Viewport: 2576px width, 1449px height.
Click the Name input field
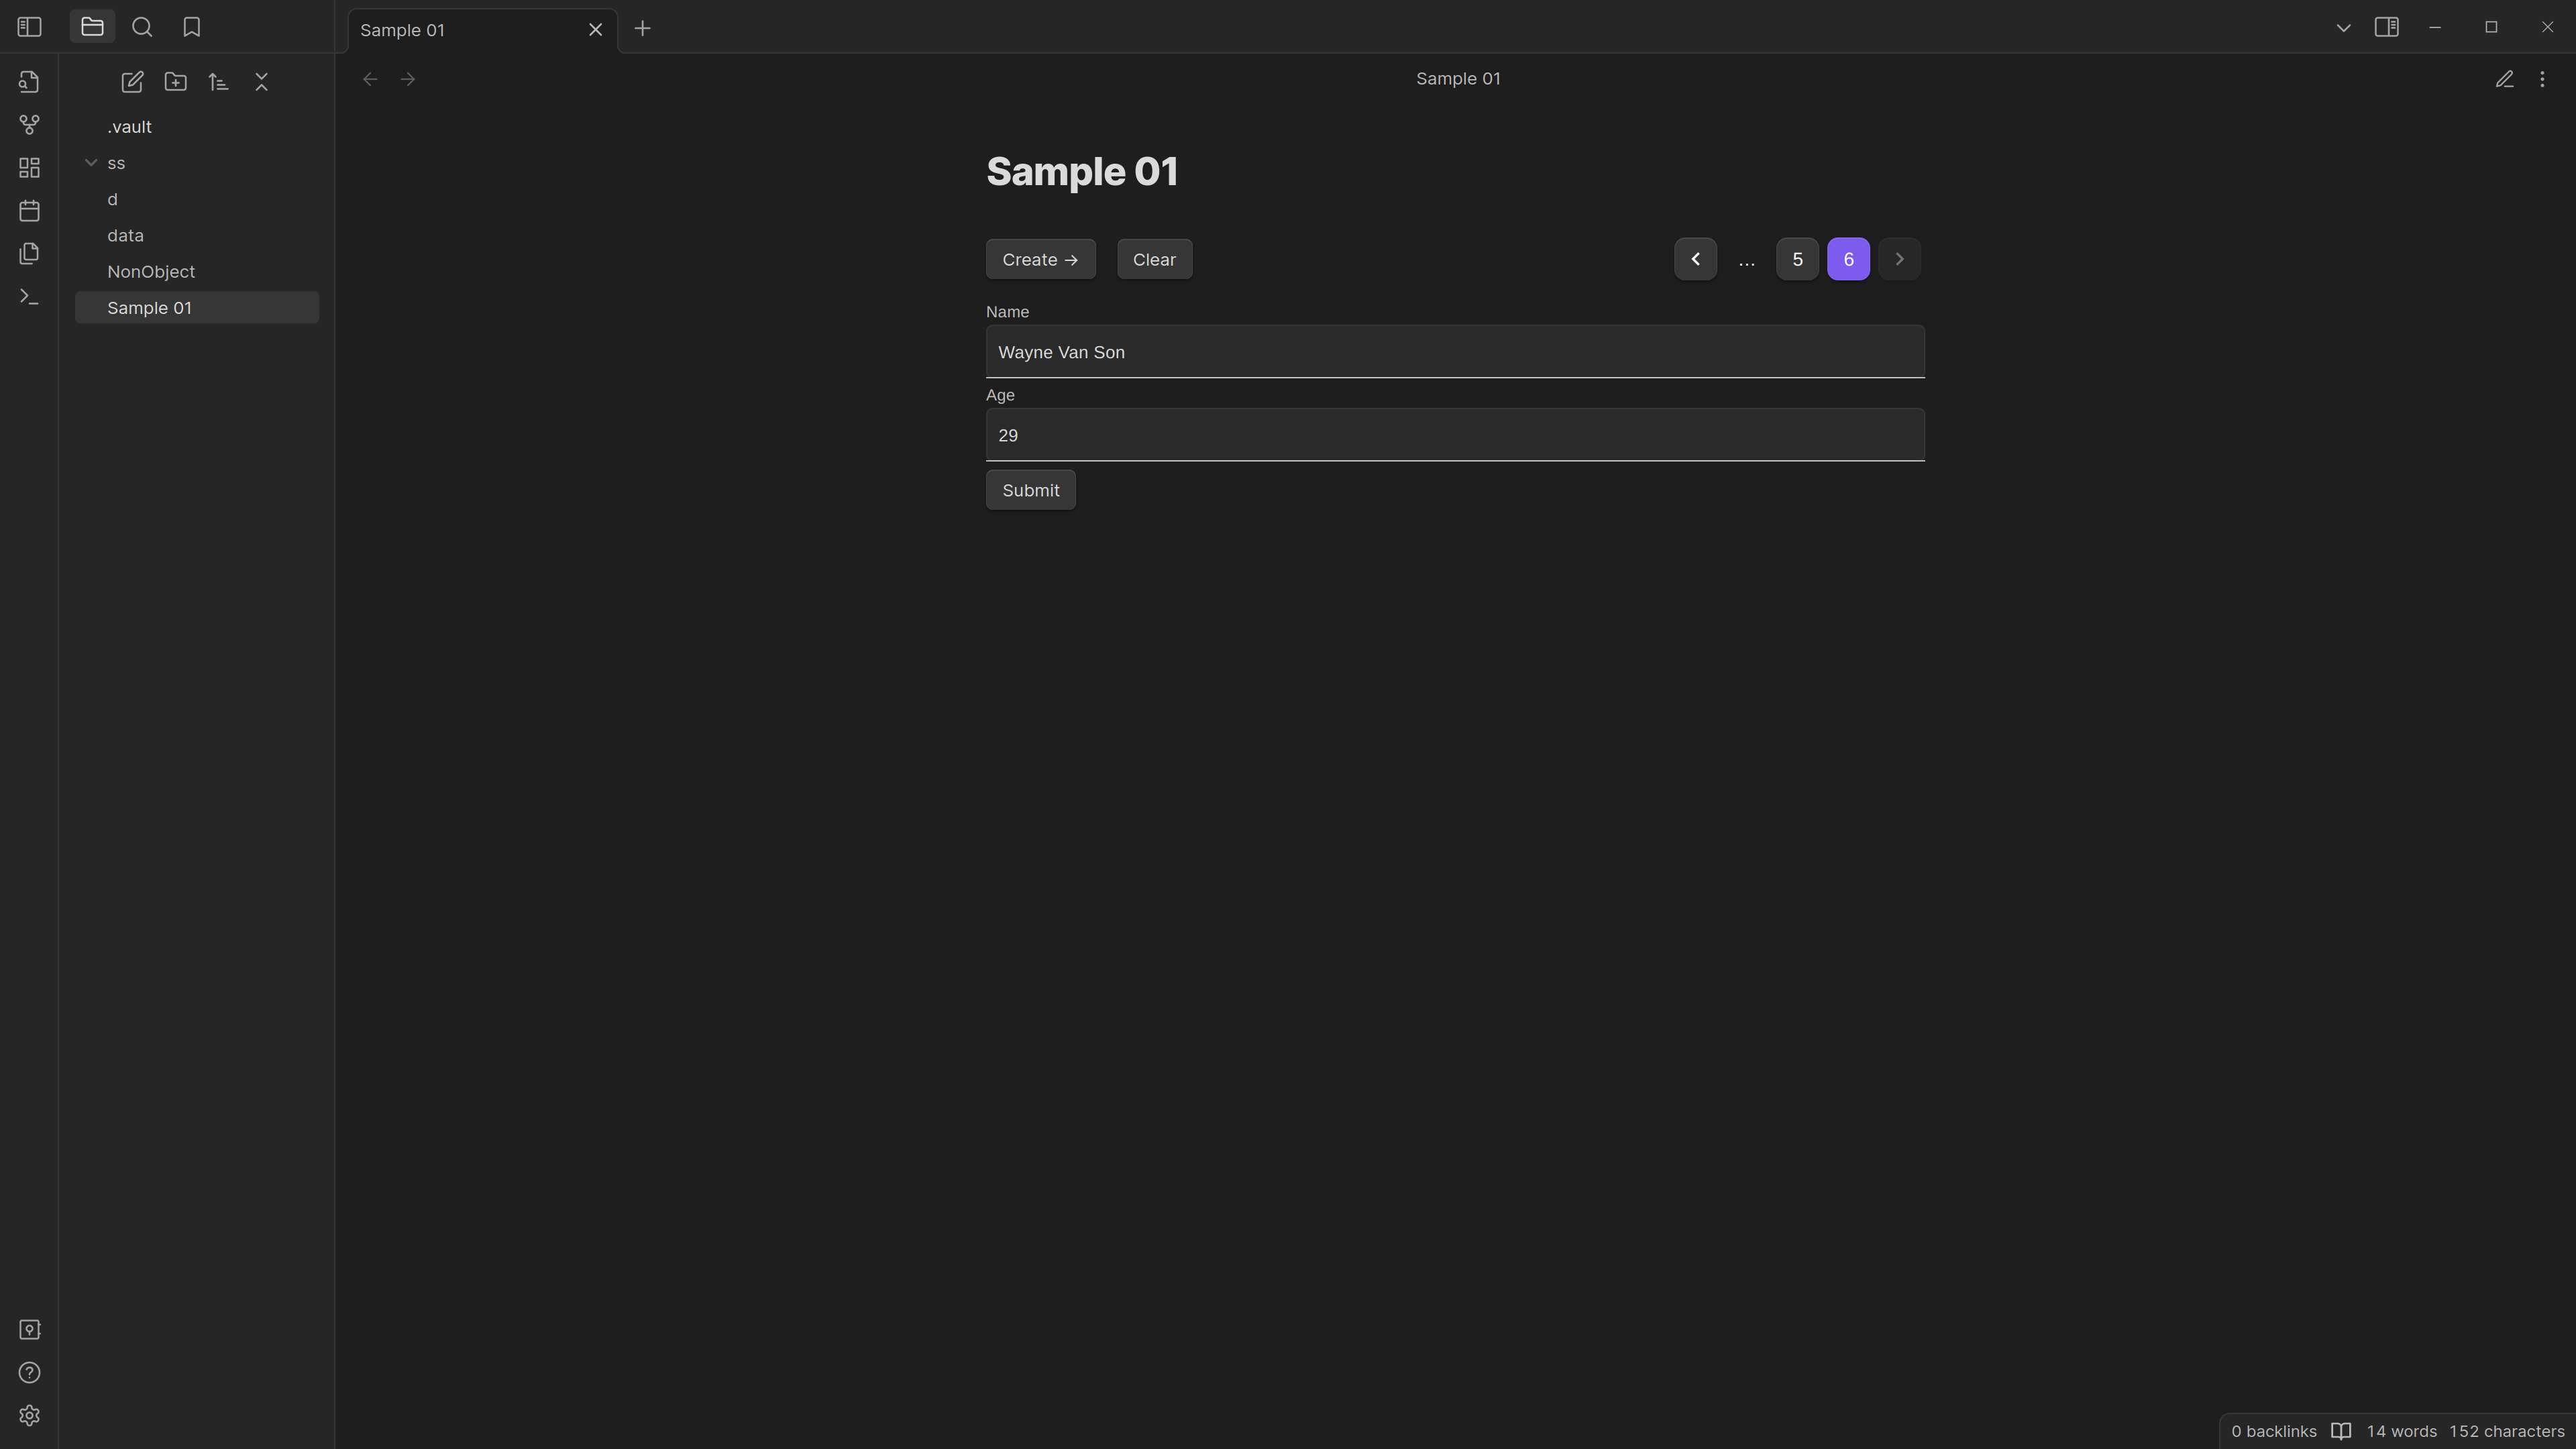tap(1454, 352)
